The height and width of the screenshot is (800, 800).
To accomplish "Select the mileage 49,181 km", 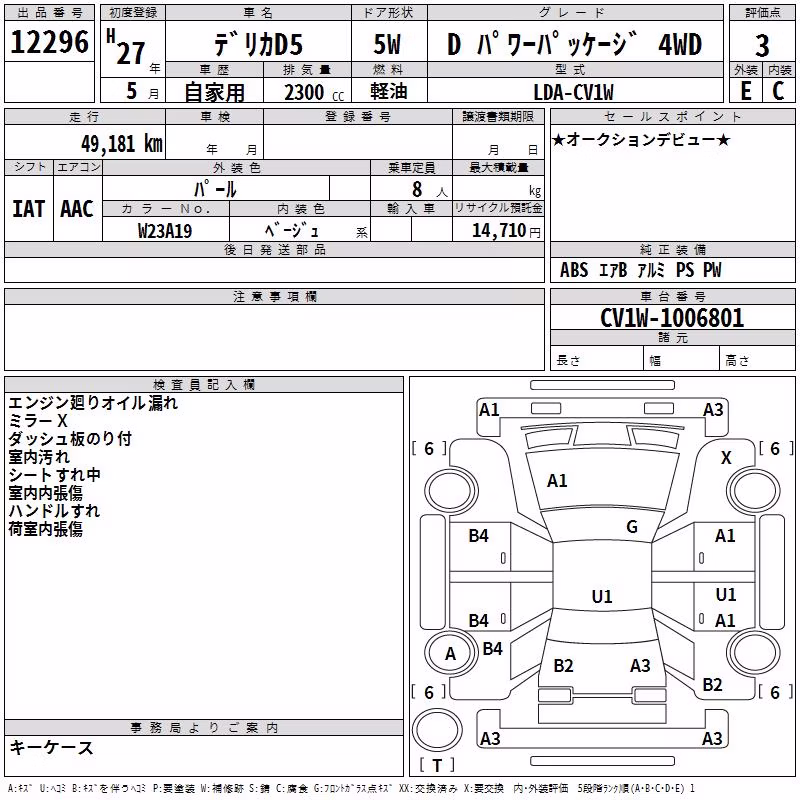I will [x=121, y=144].
